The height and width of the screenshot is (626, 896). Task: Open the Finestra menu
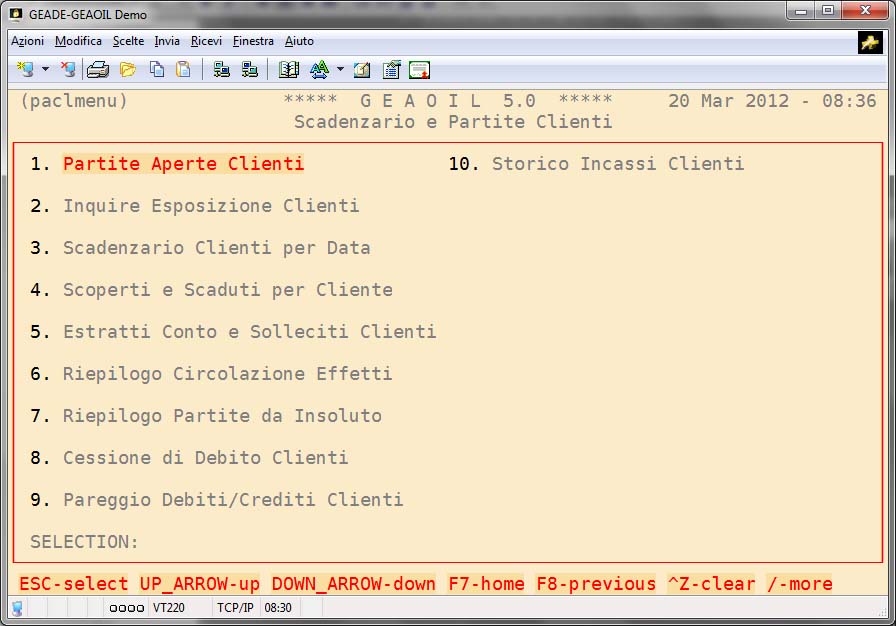[253, 41]
